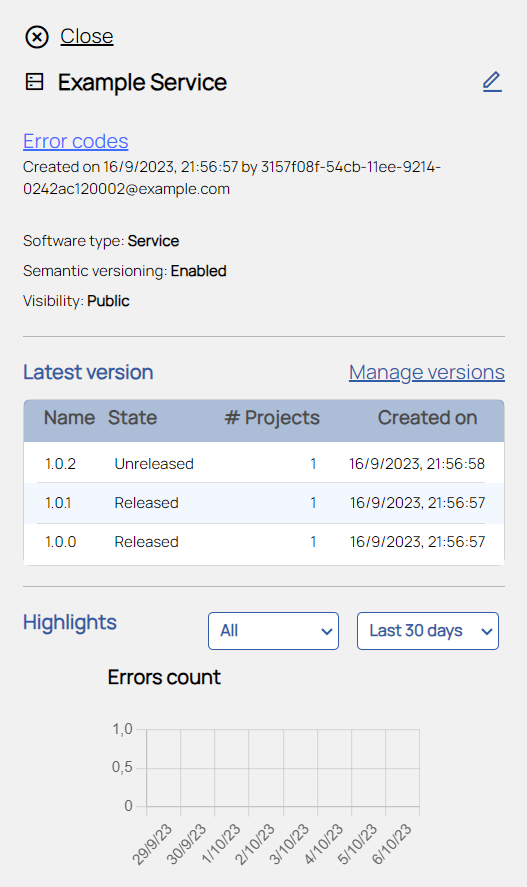Screen dimensions: 527x887
Task: Select version 1.0.0 name cell
Action: [x=61, y=542]
